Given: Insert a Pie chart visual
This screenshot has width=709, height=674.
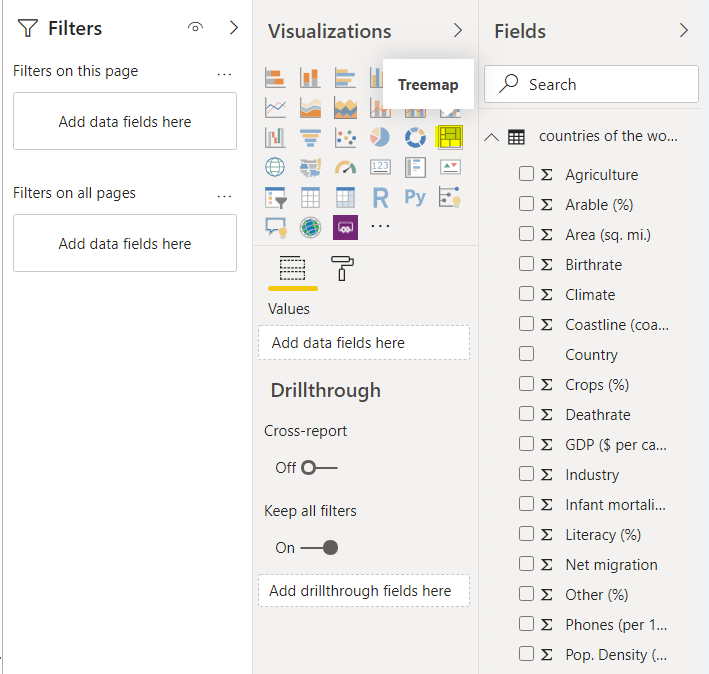Looking at the screenshot, I should pyautogui.click(x=380, y=136).
